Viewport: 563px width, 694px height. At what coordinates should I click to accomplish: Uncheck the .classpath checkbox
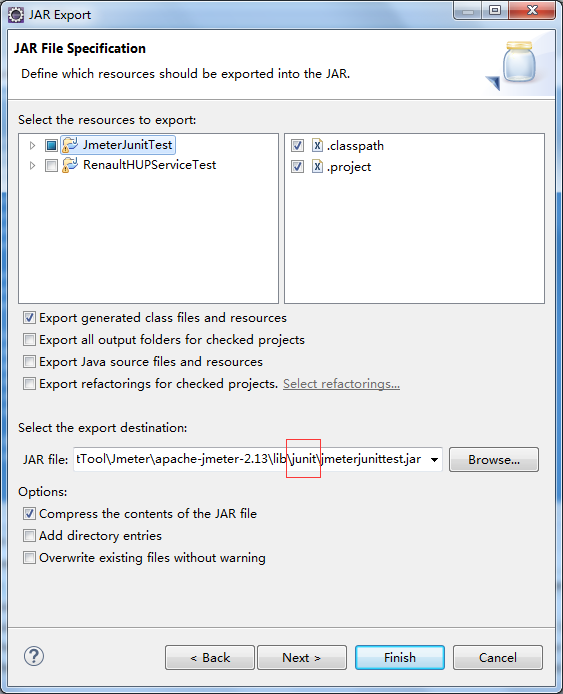click(297, 145)
